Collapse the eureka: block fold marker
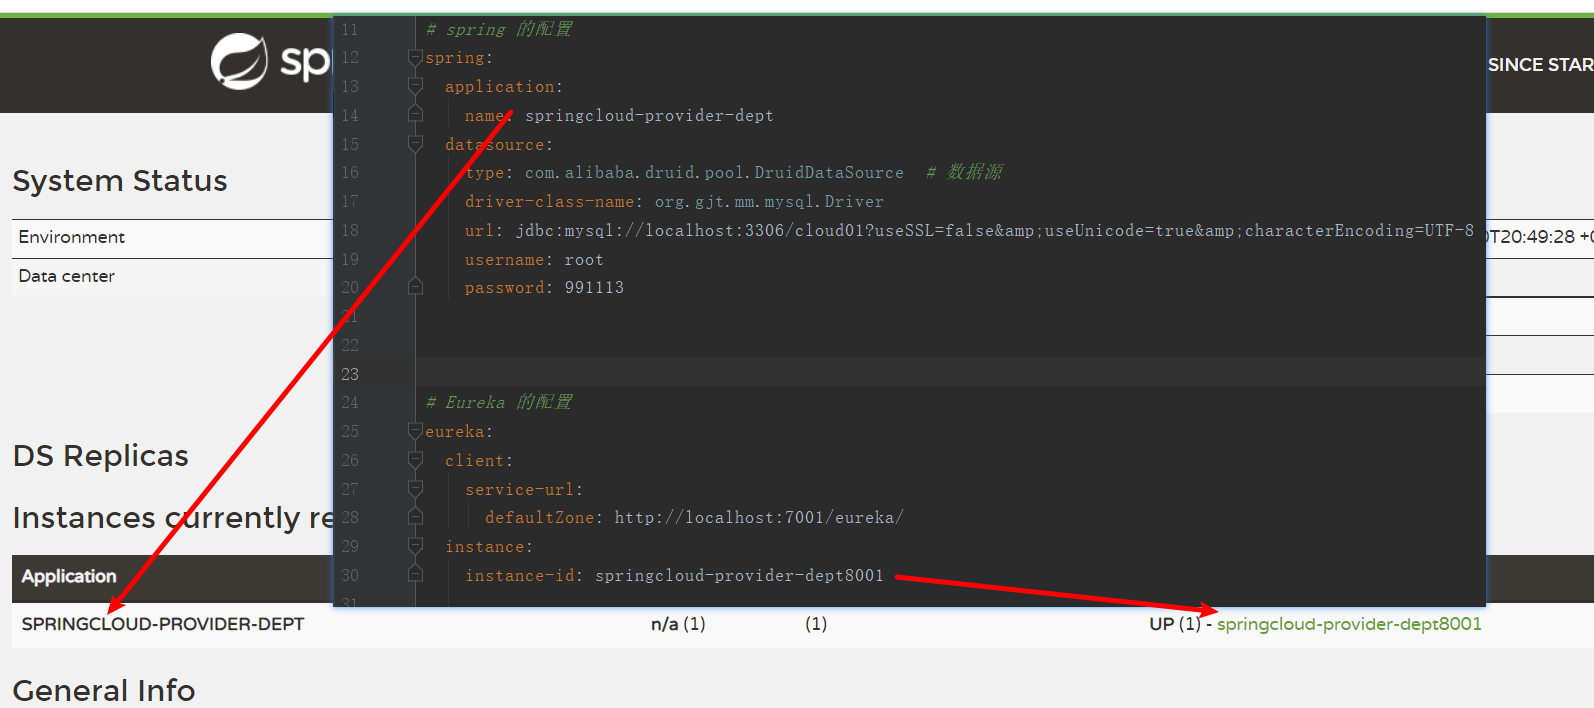1594x708 pixels. point(415,432)
